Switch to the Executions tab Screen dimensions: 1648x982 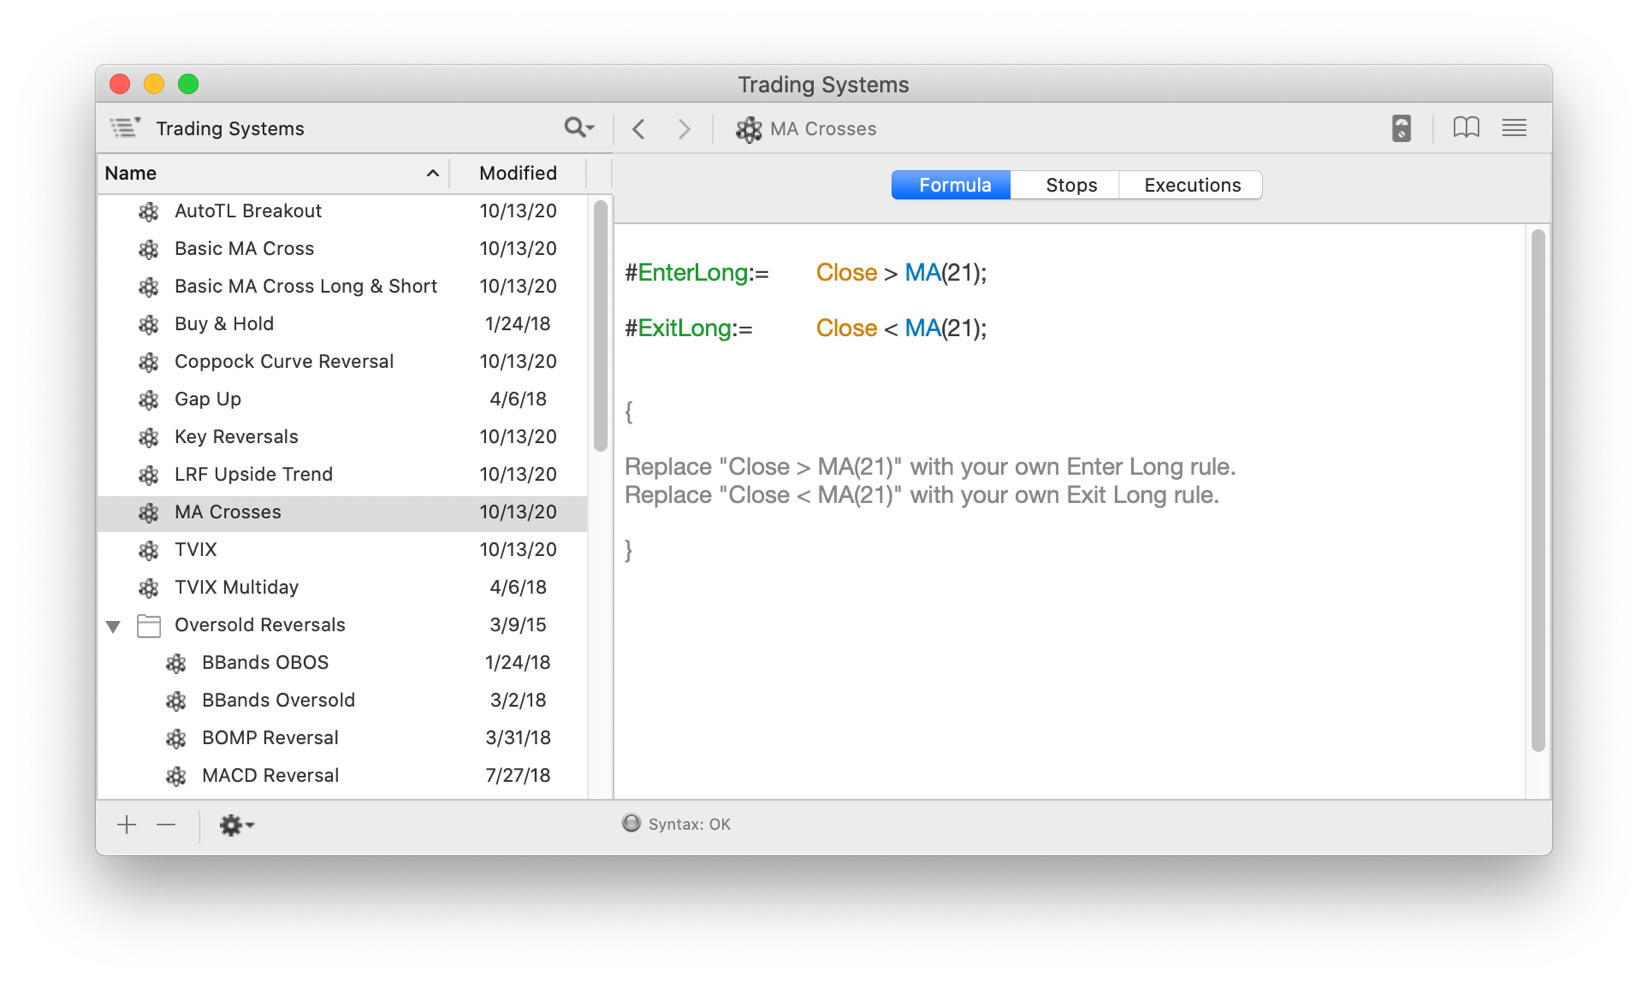point(1192,185)
